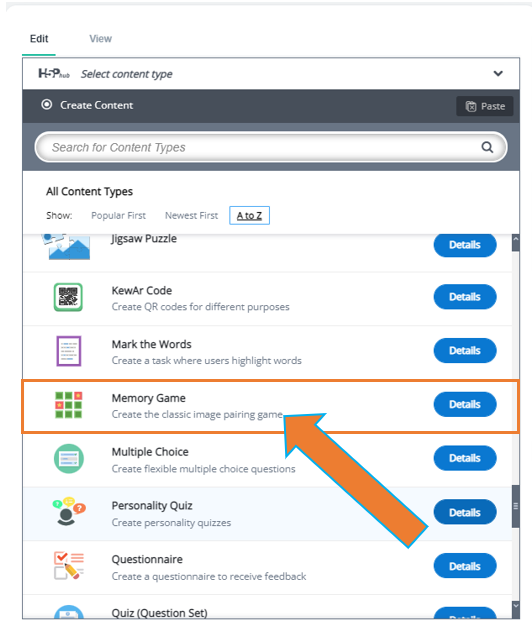Click scrollbar up arrow in list
This screenshot has width=532, height=632.
(x=515, y=239)
